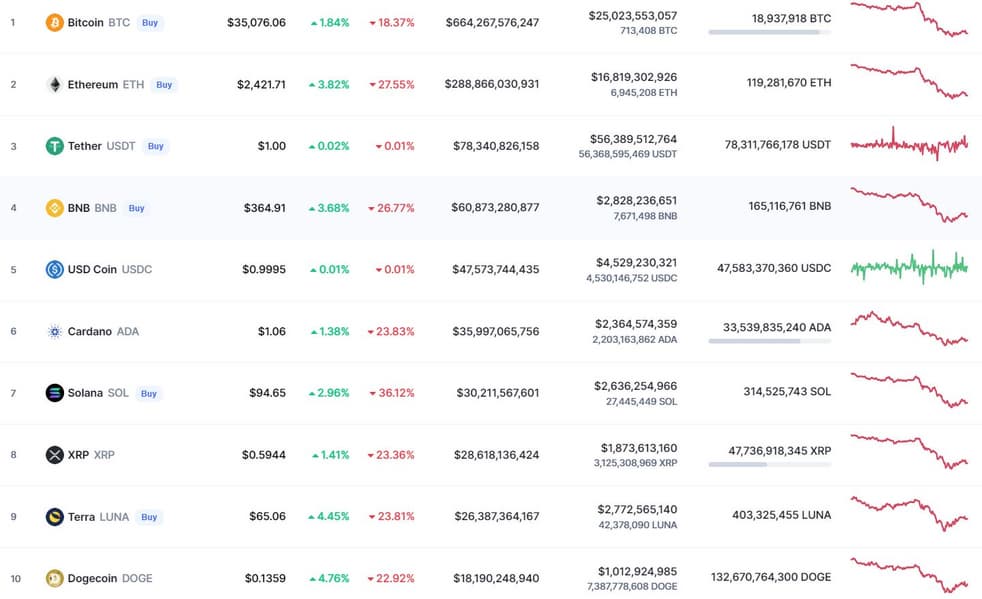Click the Cardano logo icon
This screenshot has height=599, width=982.
(x=54, y=331)
